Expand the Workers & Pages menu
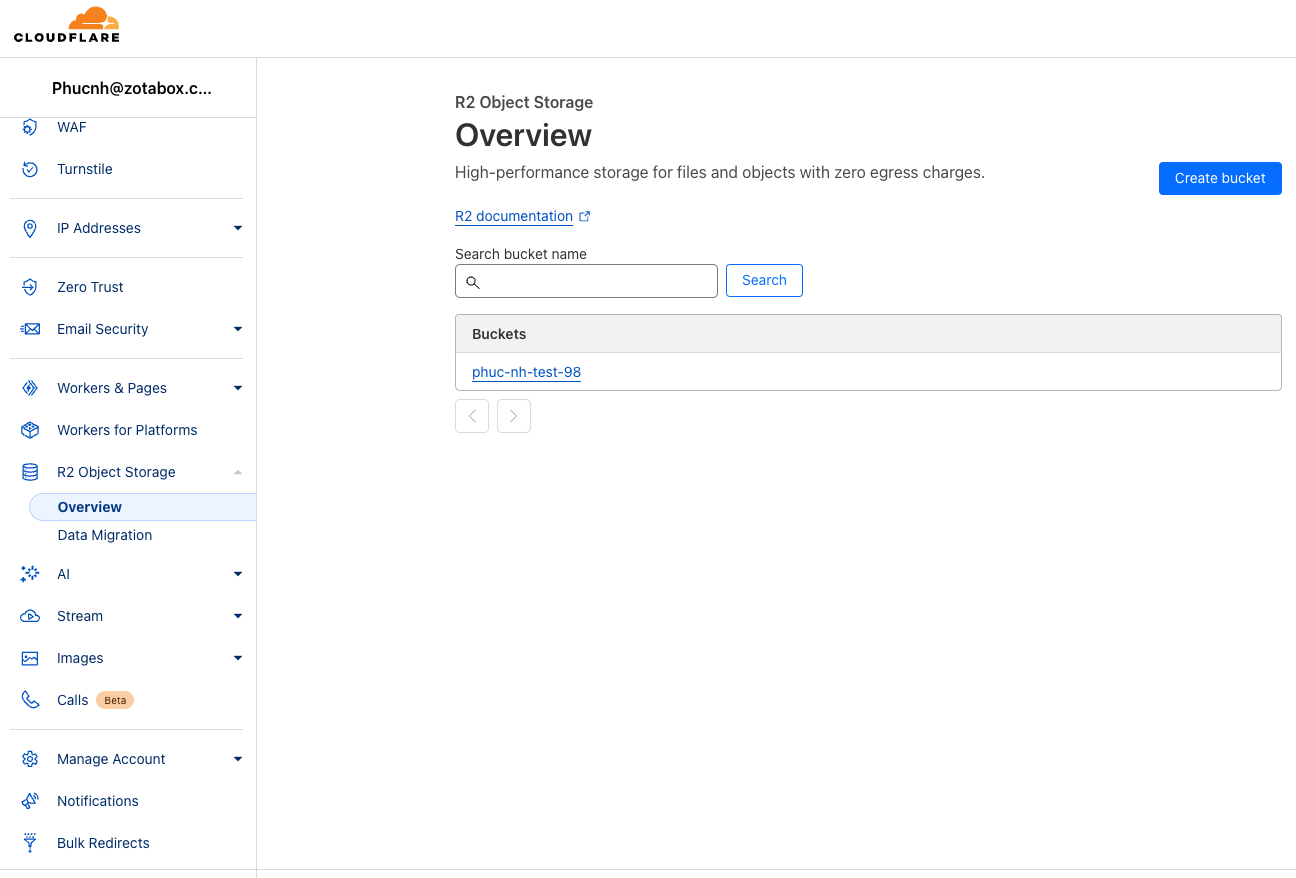The image size is (1296, 878). [x=238, y=388]
